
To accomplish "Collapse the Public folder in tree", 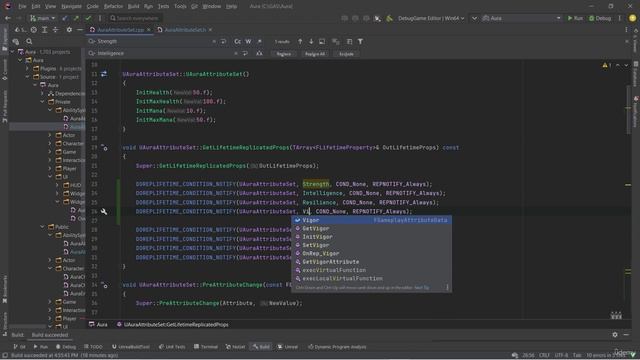I will pyautogui.click(x=42, y=227).
